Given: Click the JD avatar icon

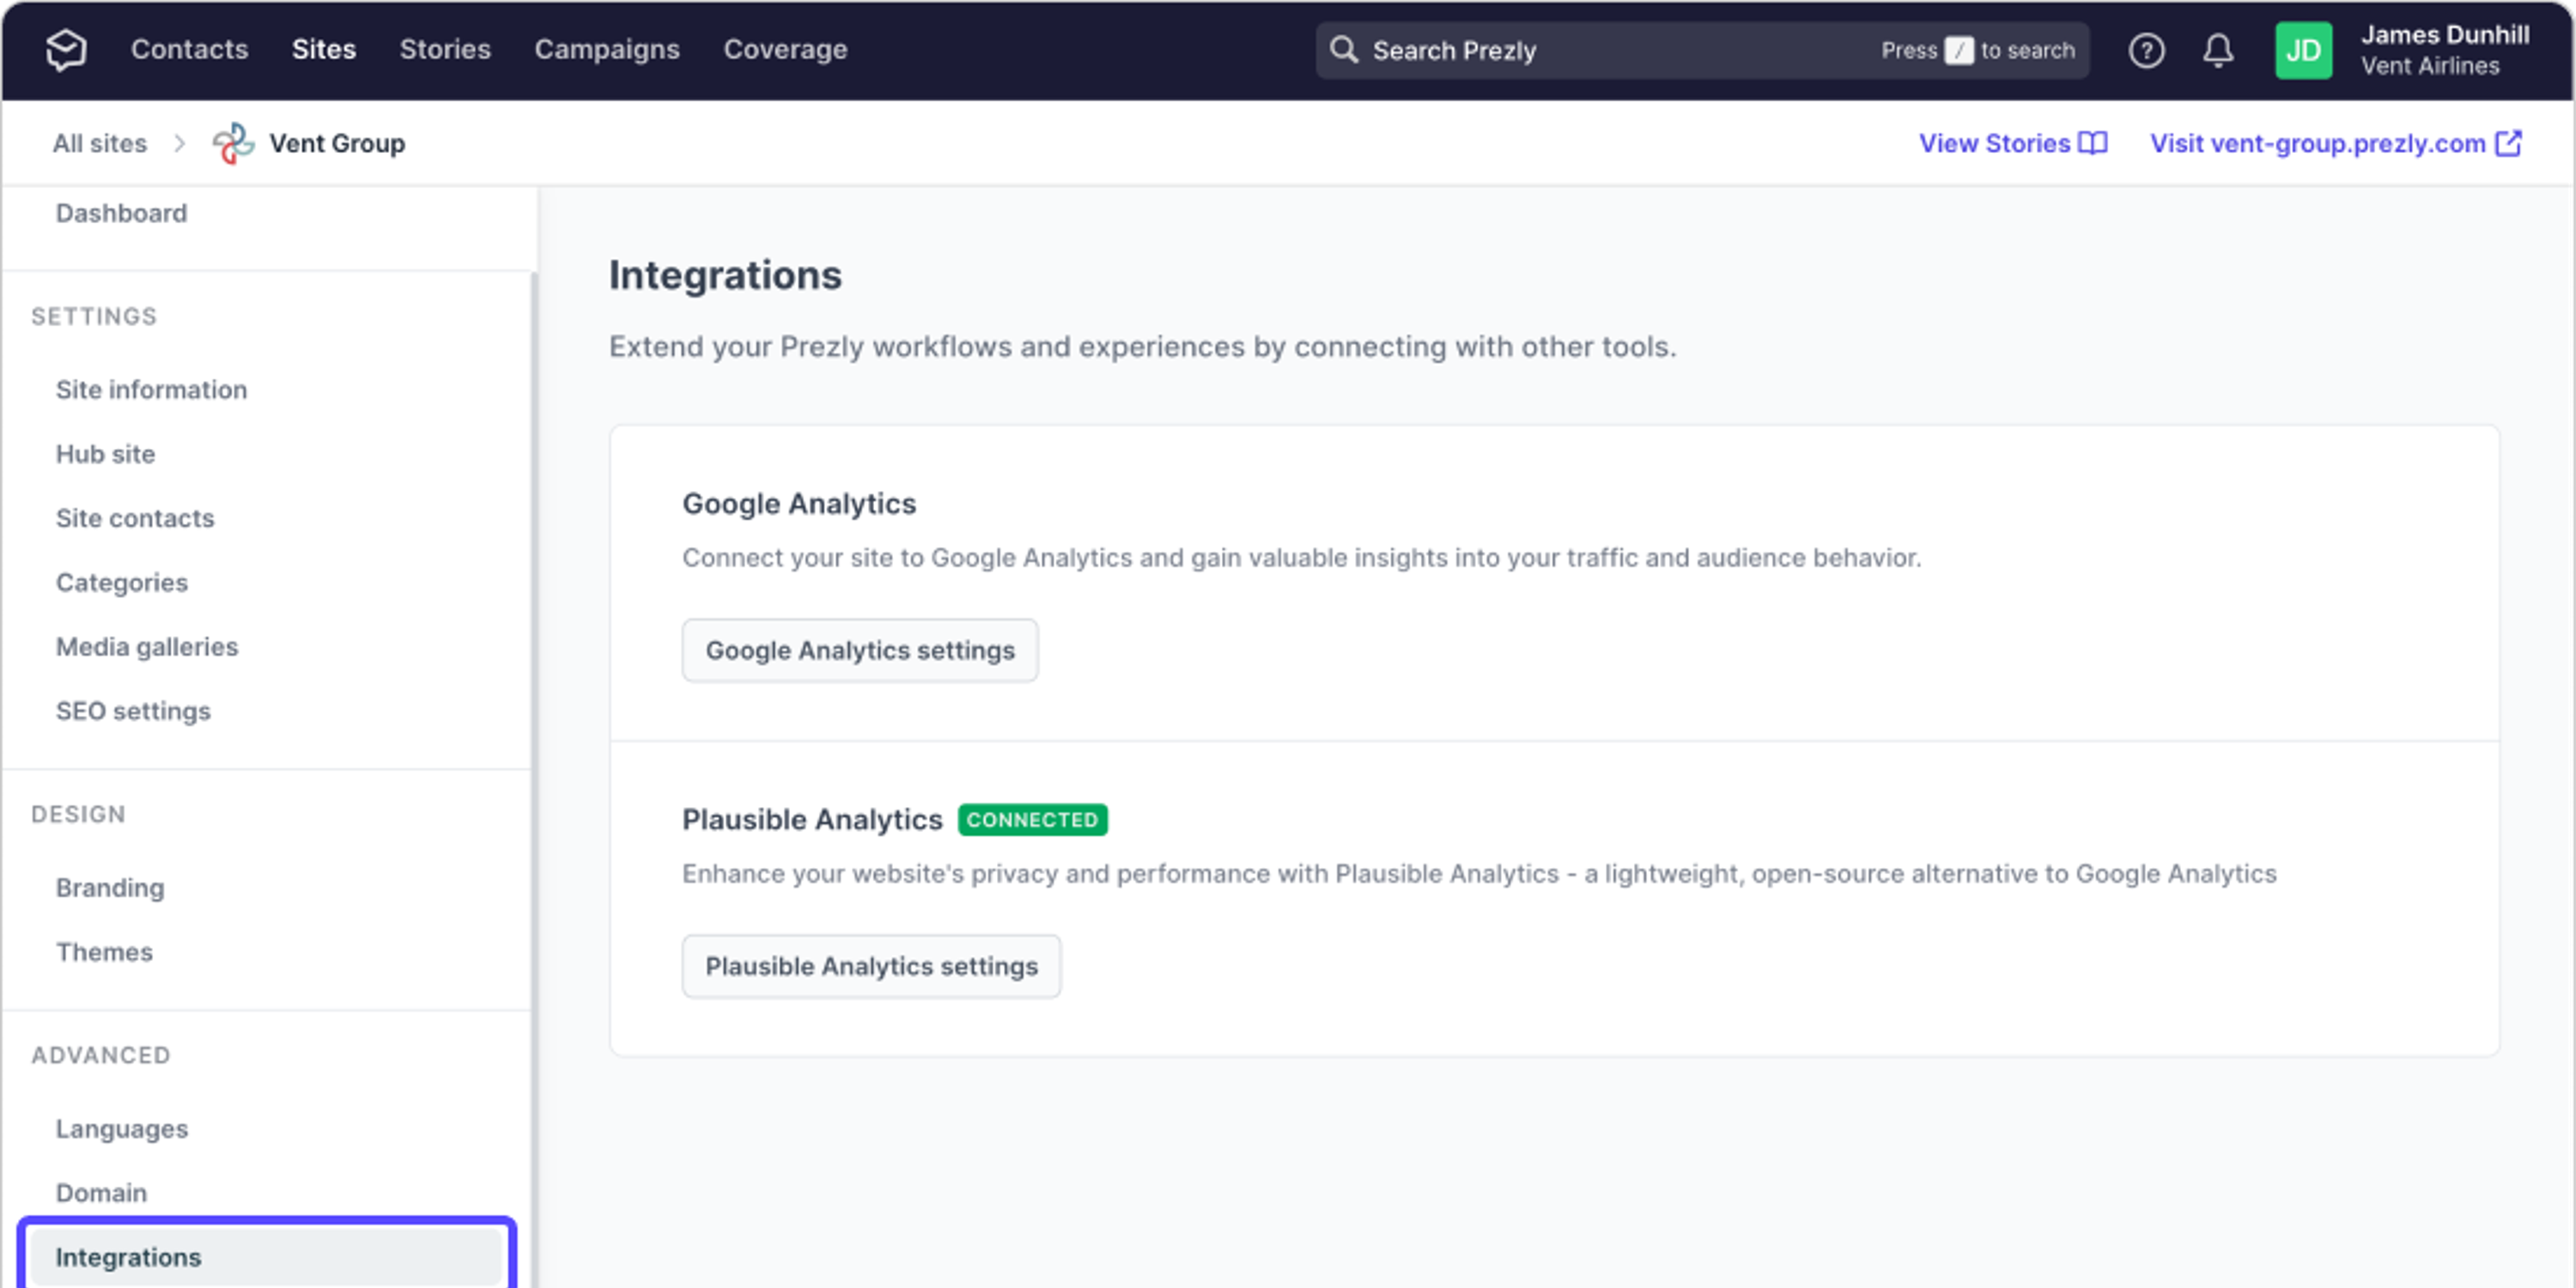Looking at the screenshot, I should tap(2303, 50).
